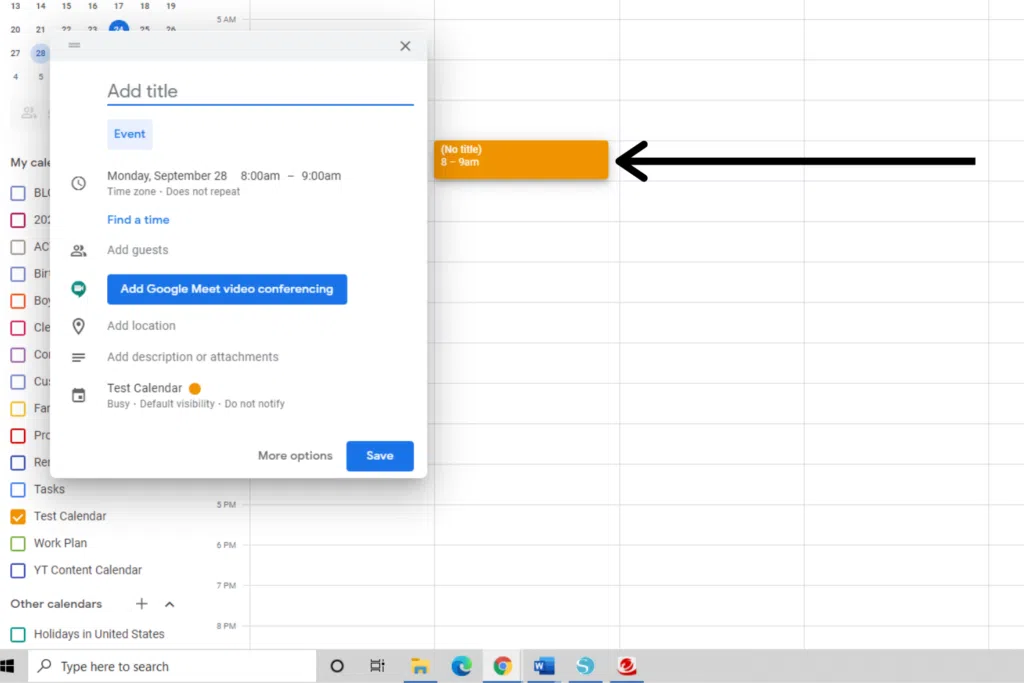
Task: Open Time zone and repeat settings
Action: 173,191
